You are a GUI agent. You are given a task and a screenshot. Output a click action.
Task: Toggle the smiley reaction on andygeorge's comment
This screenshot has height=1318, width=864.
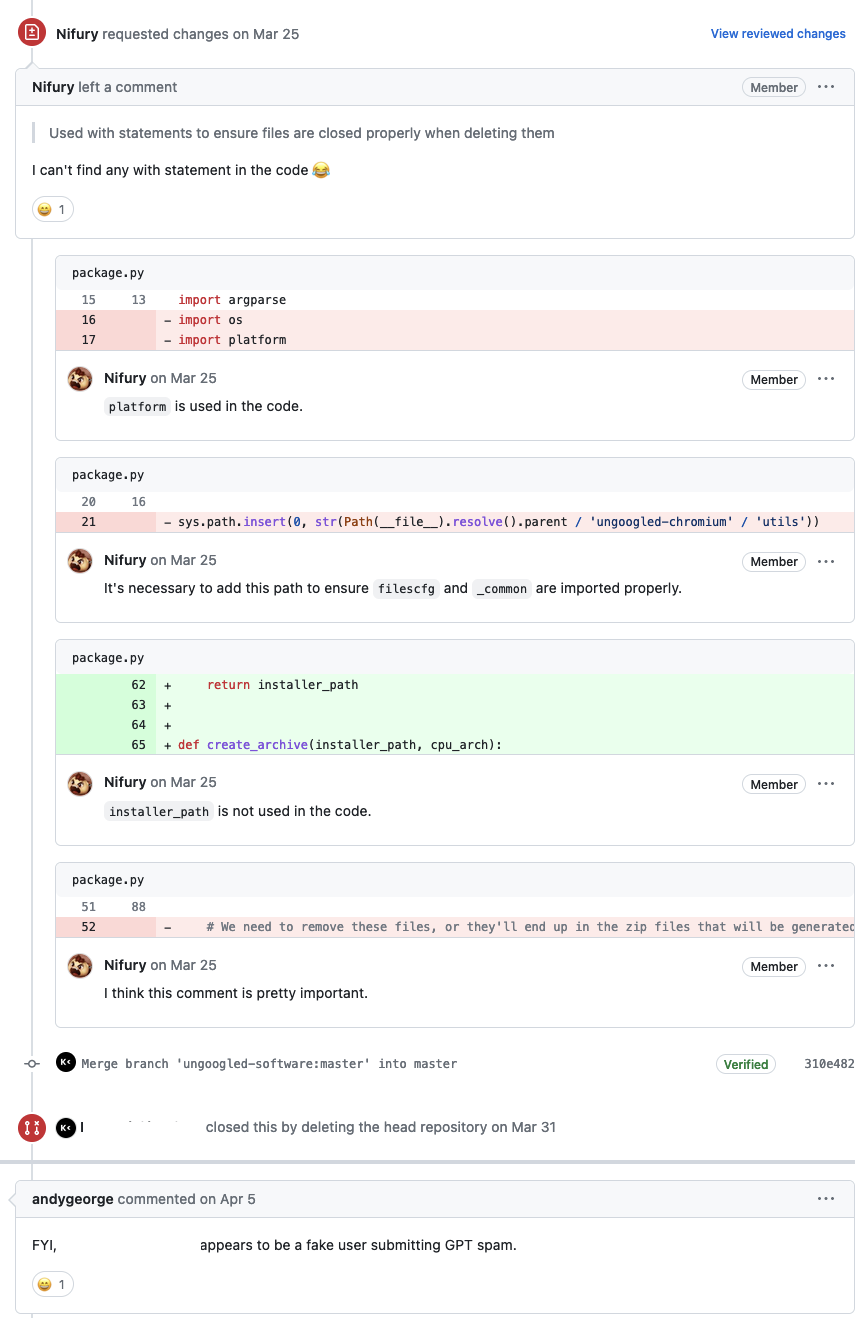(52, 1284)
